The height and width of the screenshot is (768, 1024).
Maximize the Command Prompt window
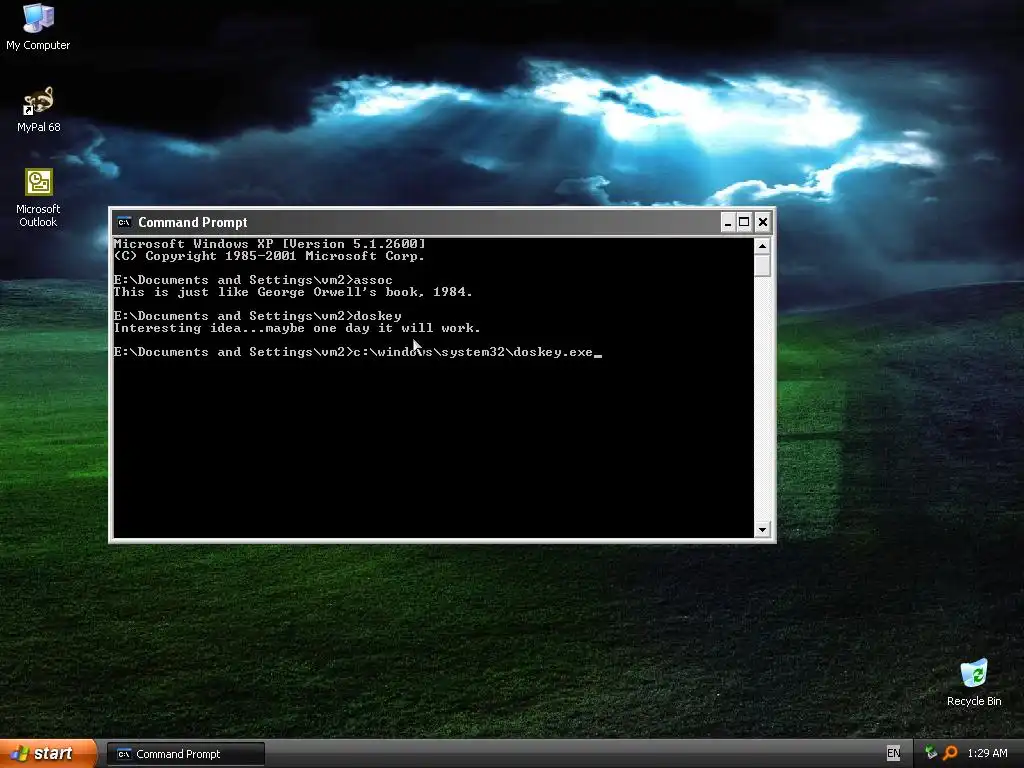point(744,222)
